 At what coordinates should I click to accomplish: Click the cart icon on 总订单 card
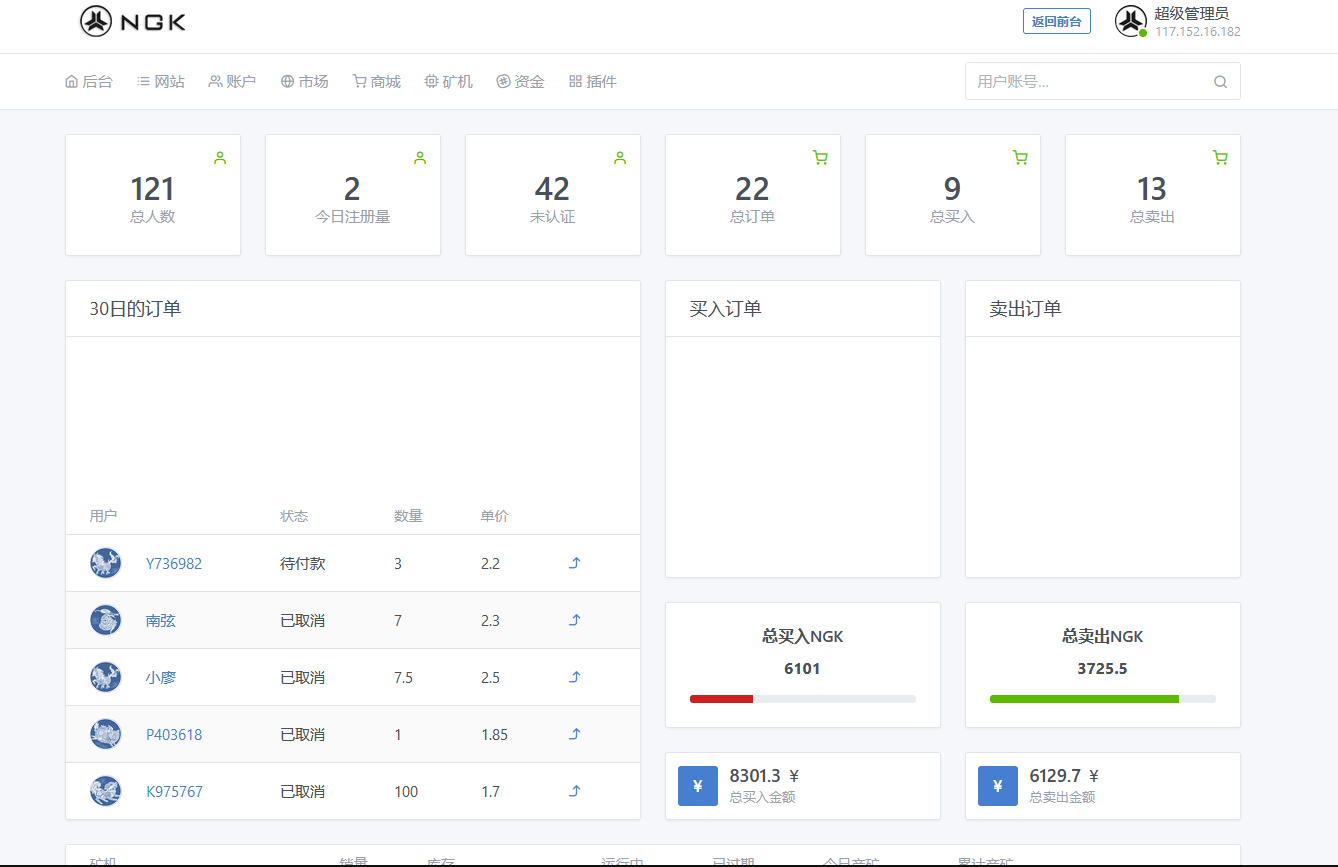[x=820, y=157]
